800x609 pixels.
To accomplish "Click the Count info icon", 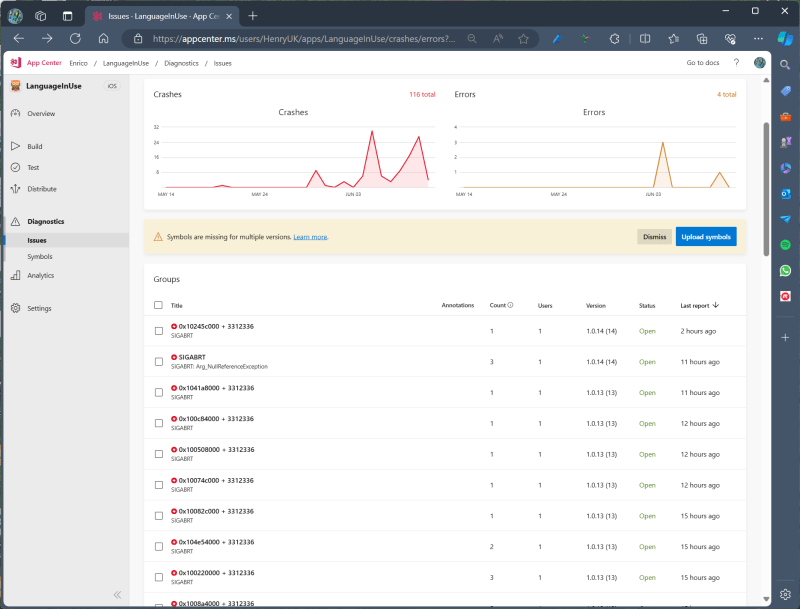I will pos(510,305).
